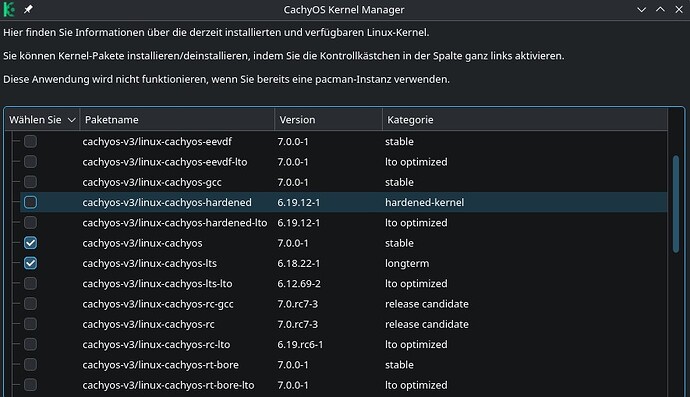Click the 'longterm' category cell
The height and width of the screenshot is (397, 690).
click(x=407, y=263)
